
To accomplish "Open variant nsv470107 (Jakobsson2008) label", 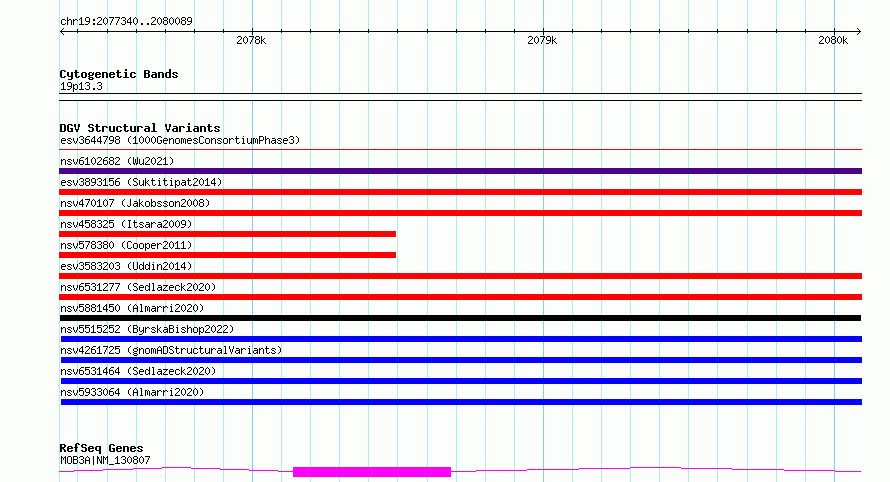I will coord(135,203).
